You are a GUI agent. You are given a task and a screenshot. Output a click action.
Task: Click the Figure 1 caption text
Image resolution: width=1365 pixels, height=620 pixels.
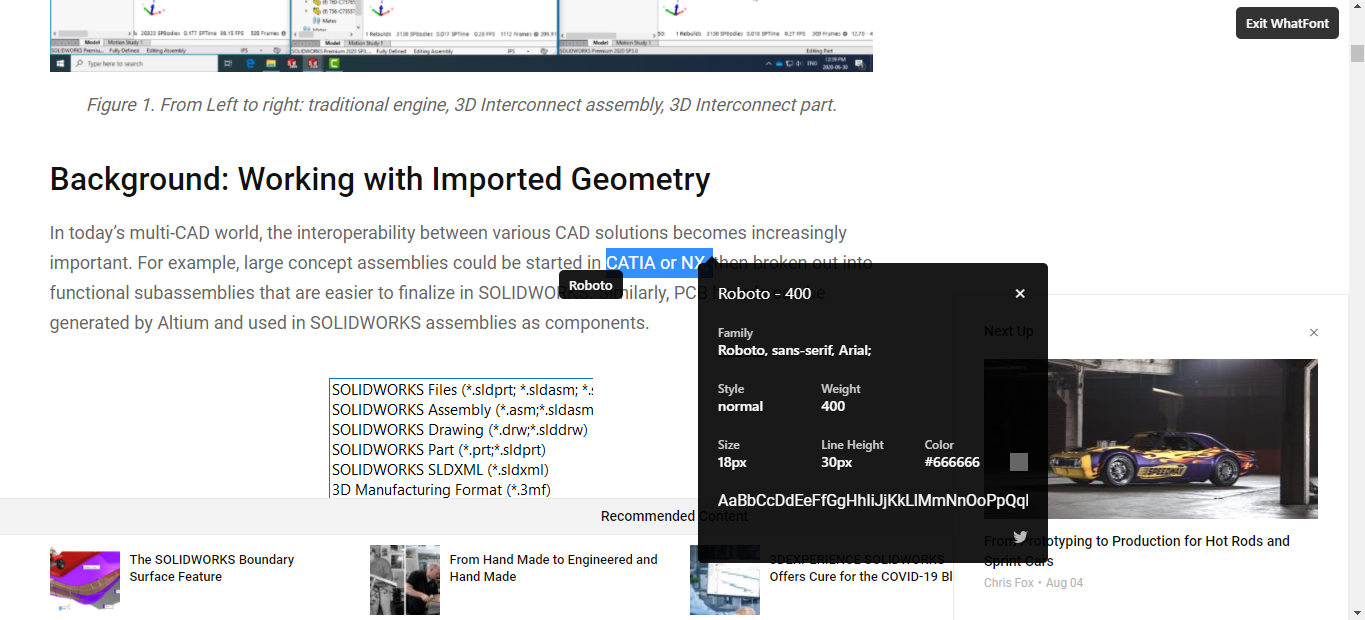461,105
